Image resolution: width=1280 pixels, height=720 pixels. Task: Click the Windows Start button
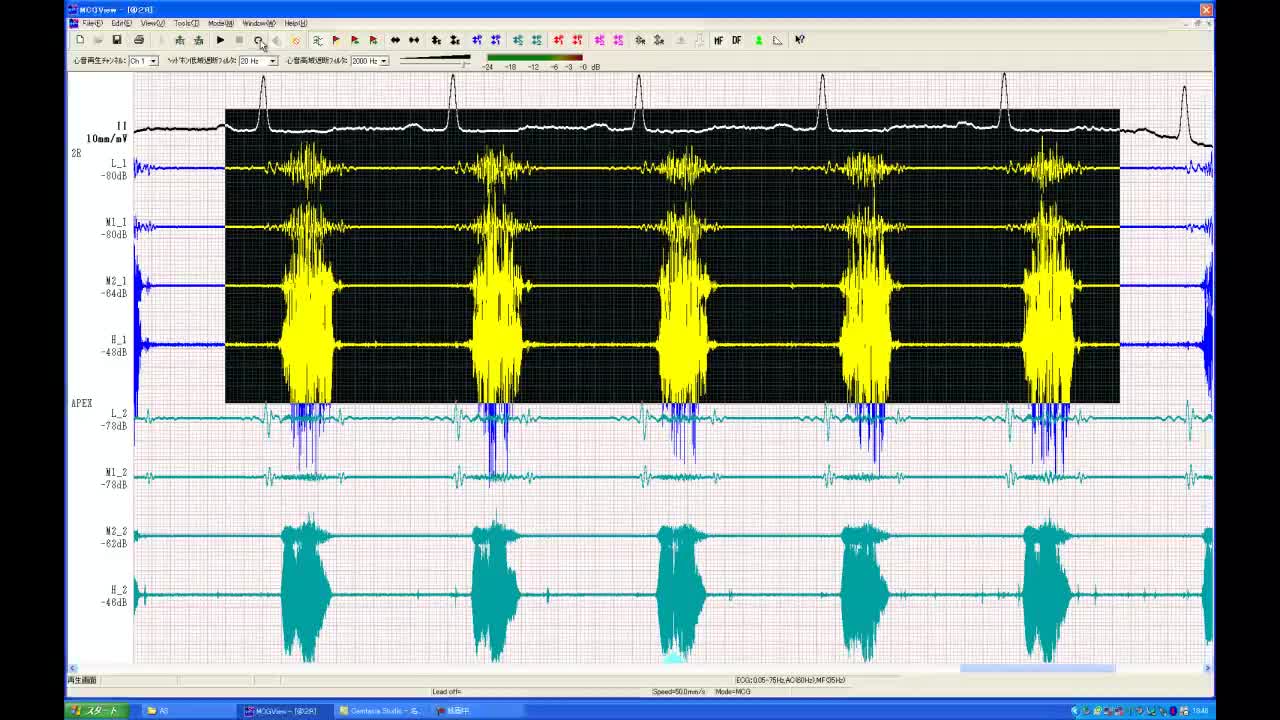[x=97, y=711]
